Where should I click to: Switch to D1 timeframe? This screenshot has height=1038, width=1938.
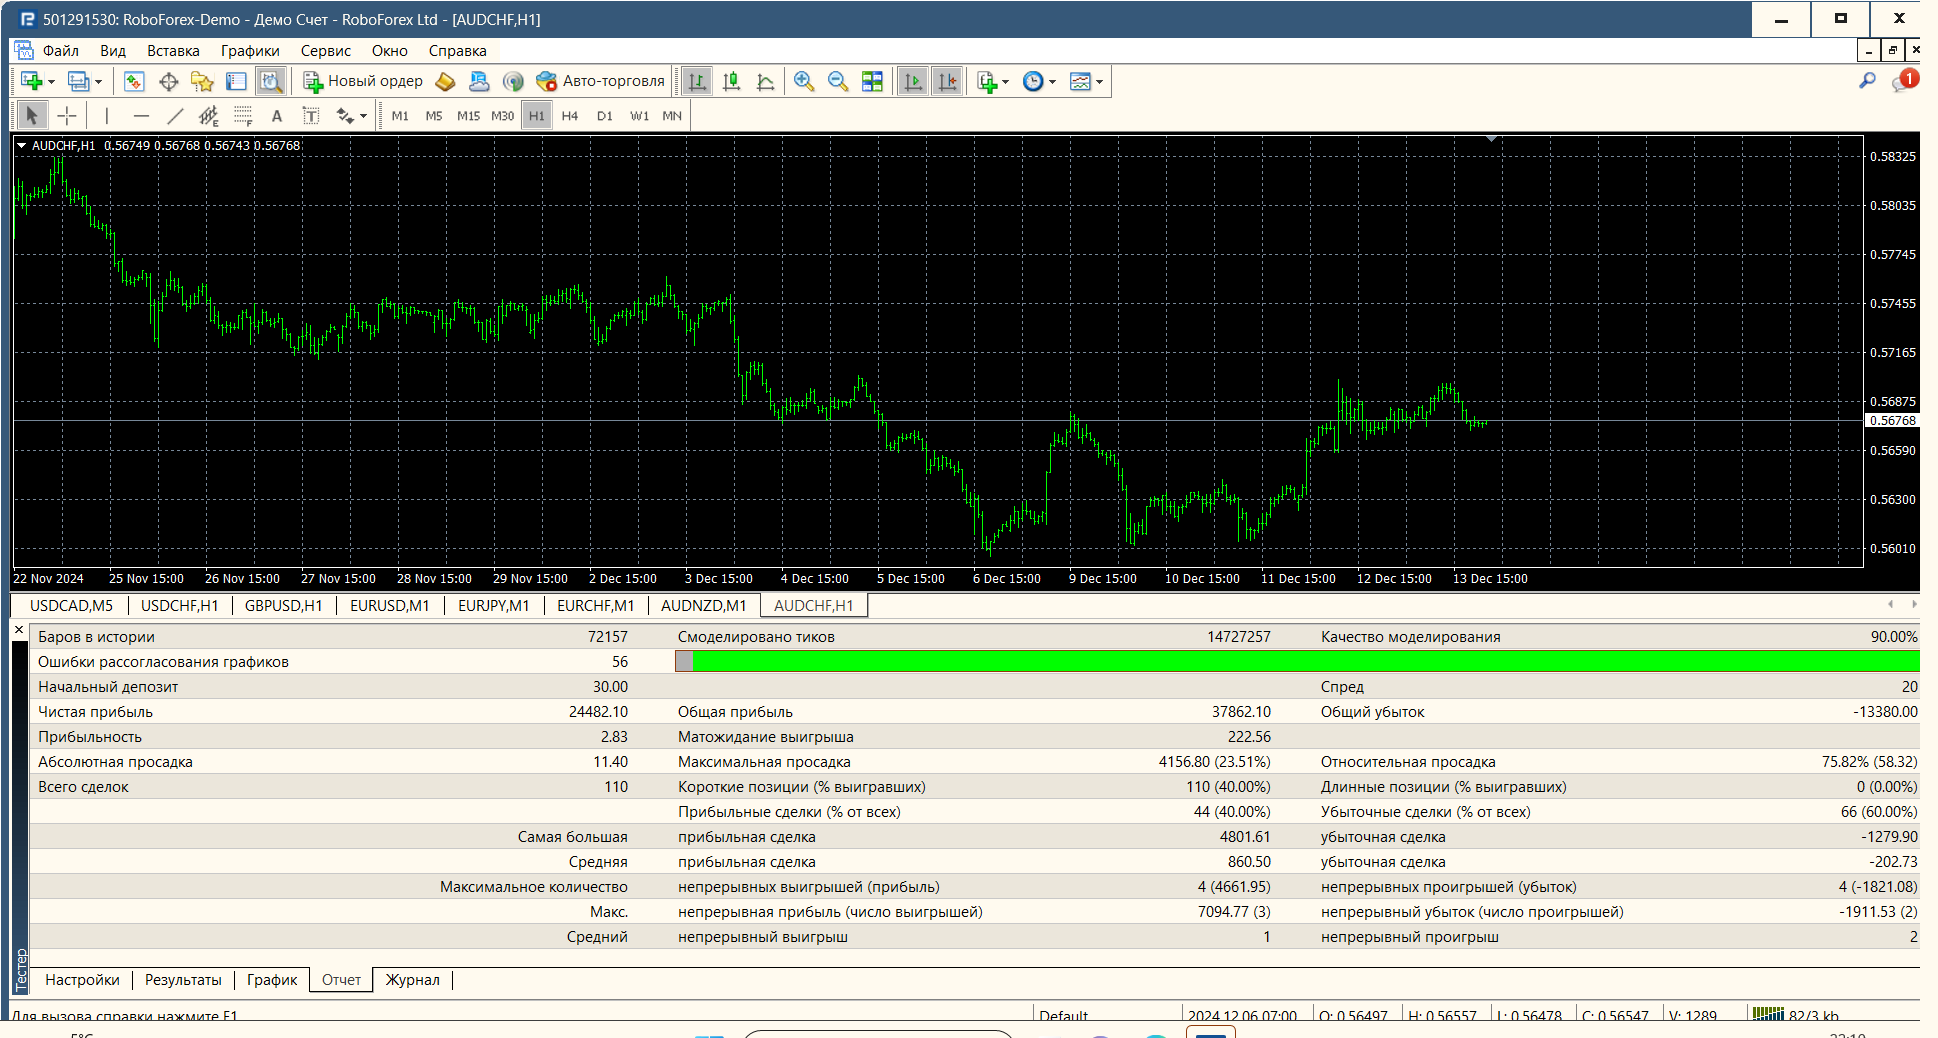(604, 116)
